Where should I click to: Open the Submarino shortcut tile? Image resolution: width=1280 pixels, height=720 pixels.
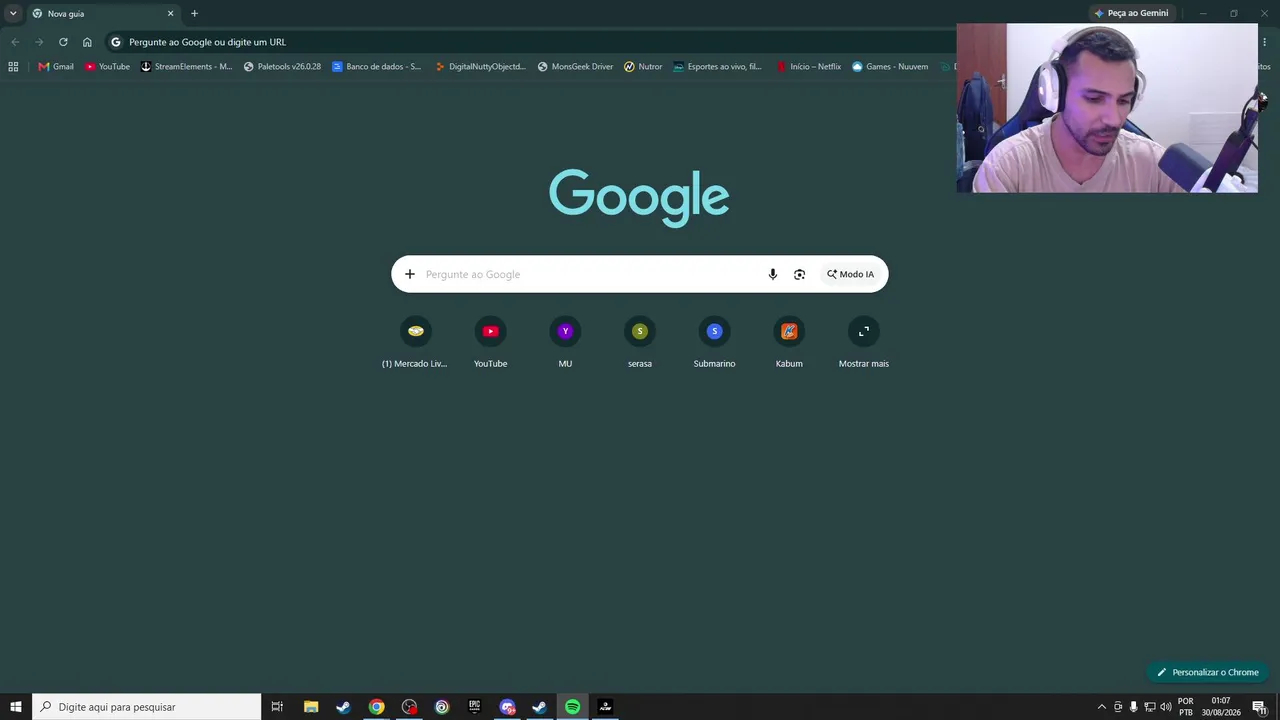[714, 343]
